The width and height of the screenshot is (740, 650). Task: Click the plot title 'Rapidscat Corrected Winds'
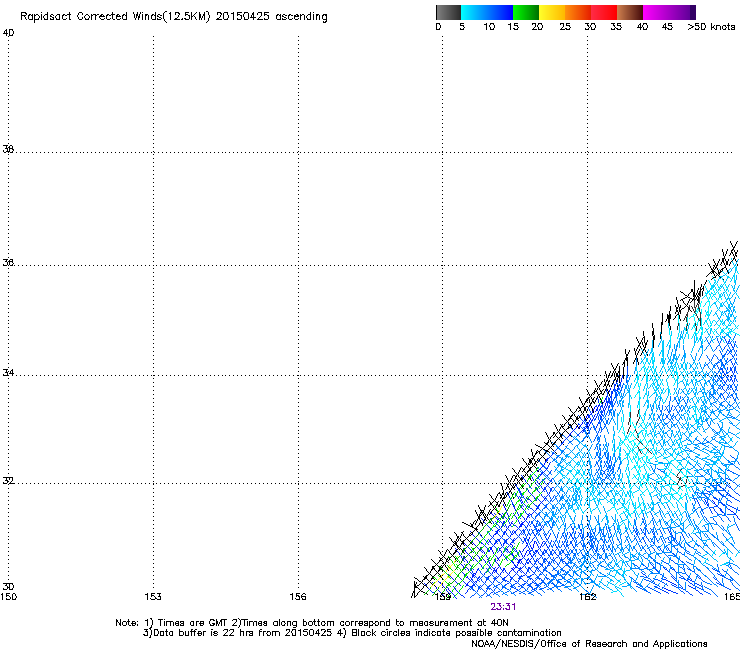click(174, 17)
